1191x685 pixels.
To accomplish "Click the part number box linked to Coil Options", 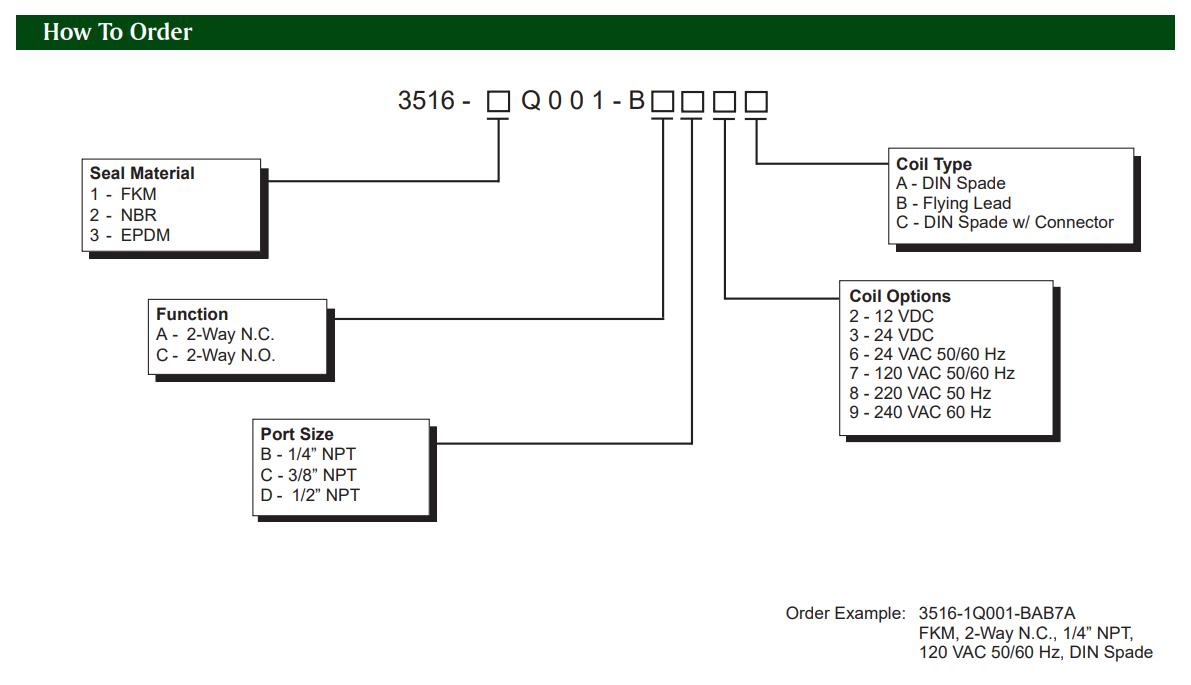I will click(x=725, y=102).
